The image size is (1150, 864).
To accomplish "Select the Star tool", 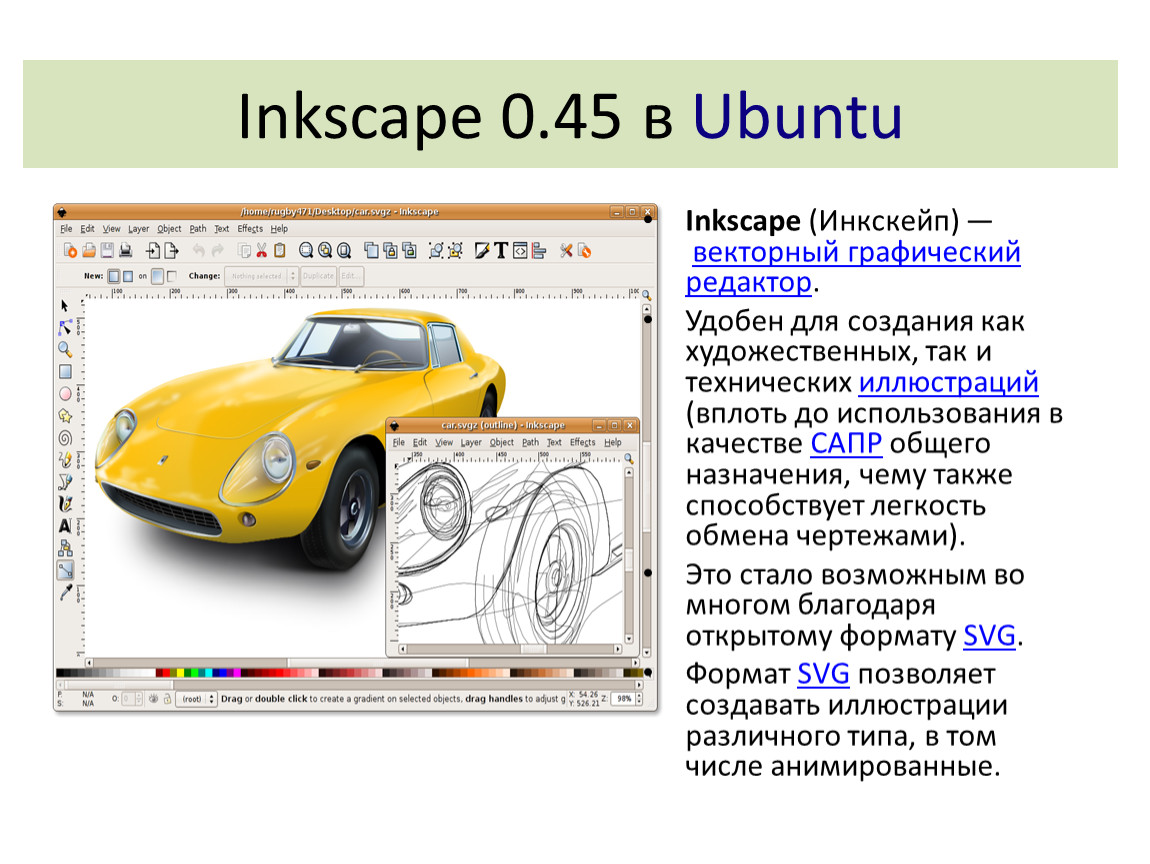I will click(x=65, y=416).
